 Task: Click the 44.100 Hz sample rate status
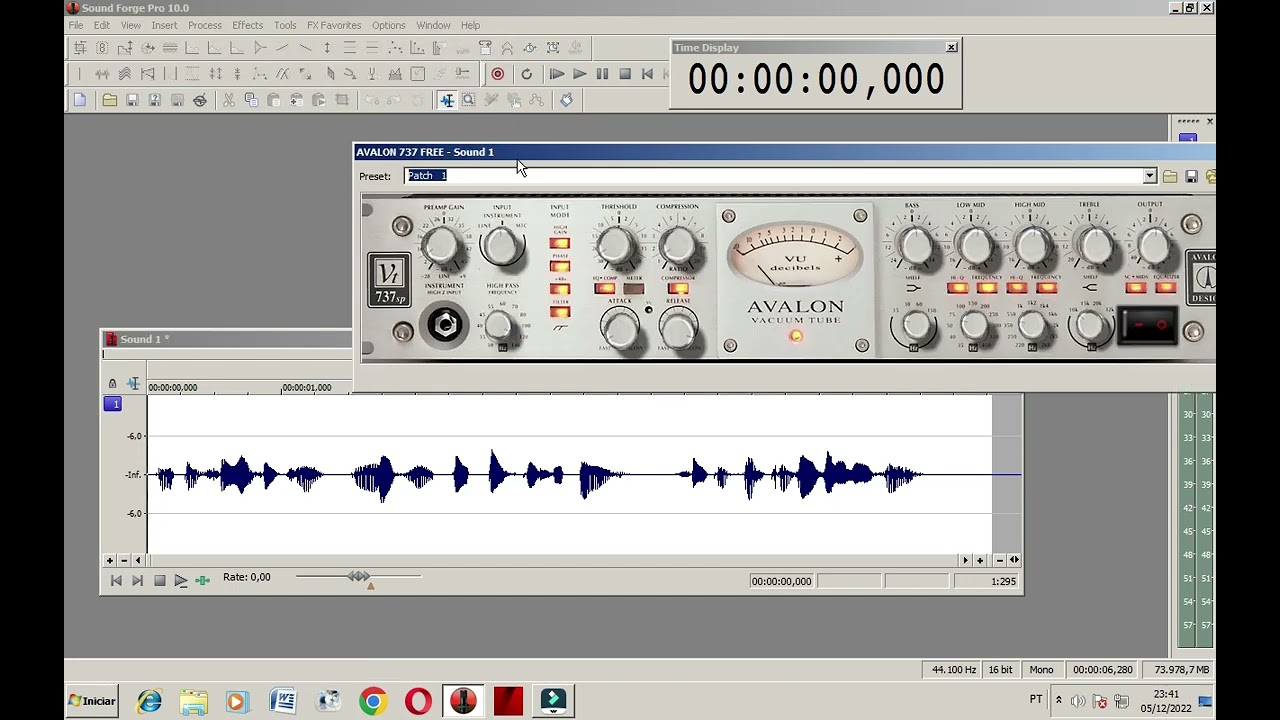point(954,670)
